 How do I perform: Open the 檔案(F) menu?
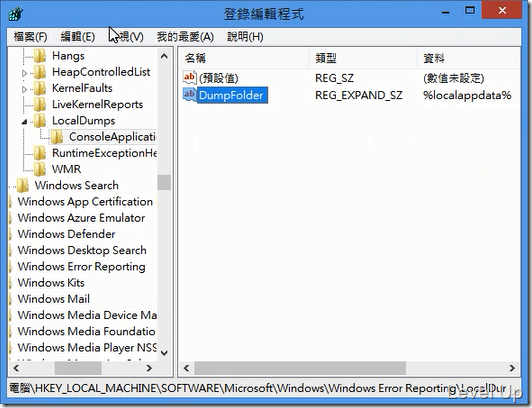click(30, 37)
